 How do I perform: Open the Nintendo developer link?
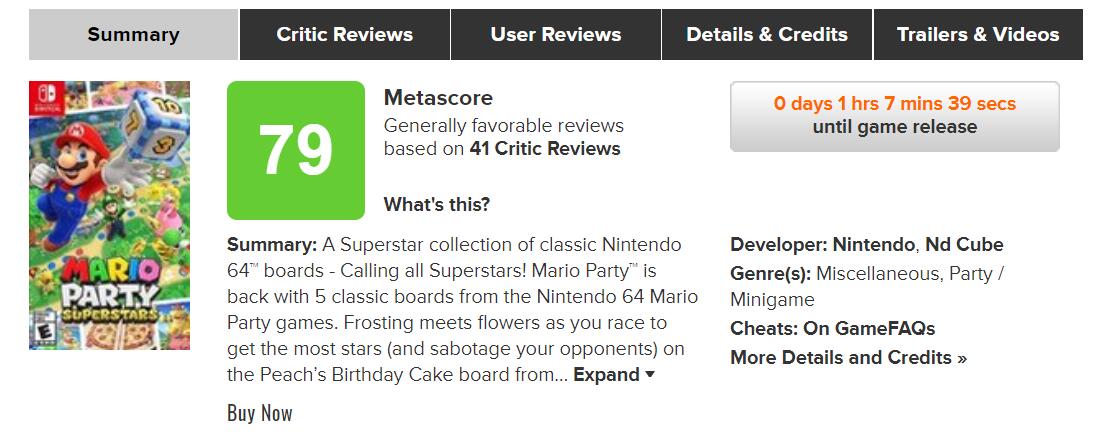[x=874, y=245]
